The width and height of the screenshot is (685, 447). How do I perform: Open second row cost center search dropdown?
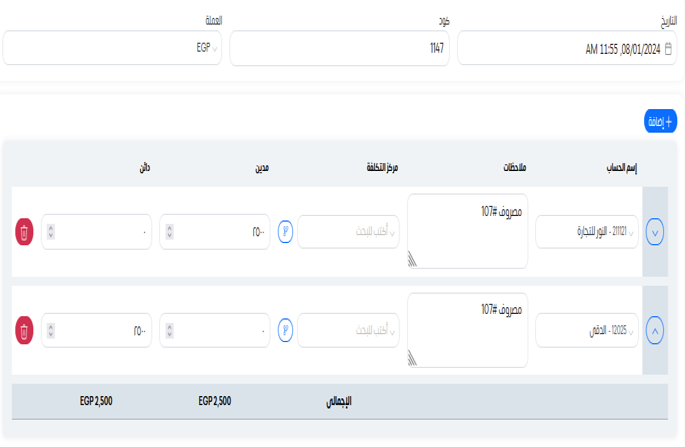coord(348,329)
